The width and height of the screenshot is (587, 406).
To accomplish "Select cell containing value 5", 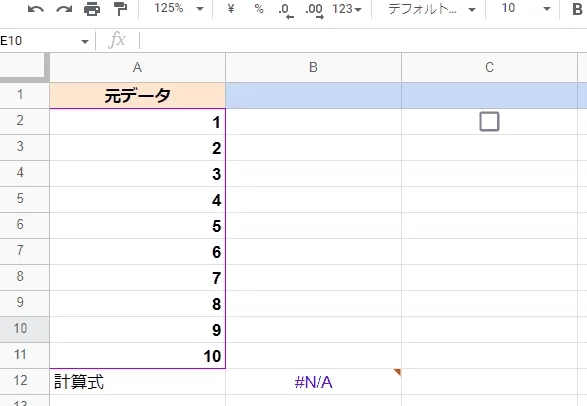I will tap(137, 226).
